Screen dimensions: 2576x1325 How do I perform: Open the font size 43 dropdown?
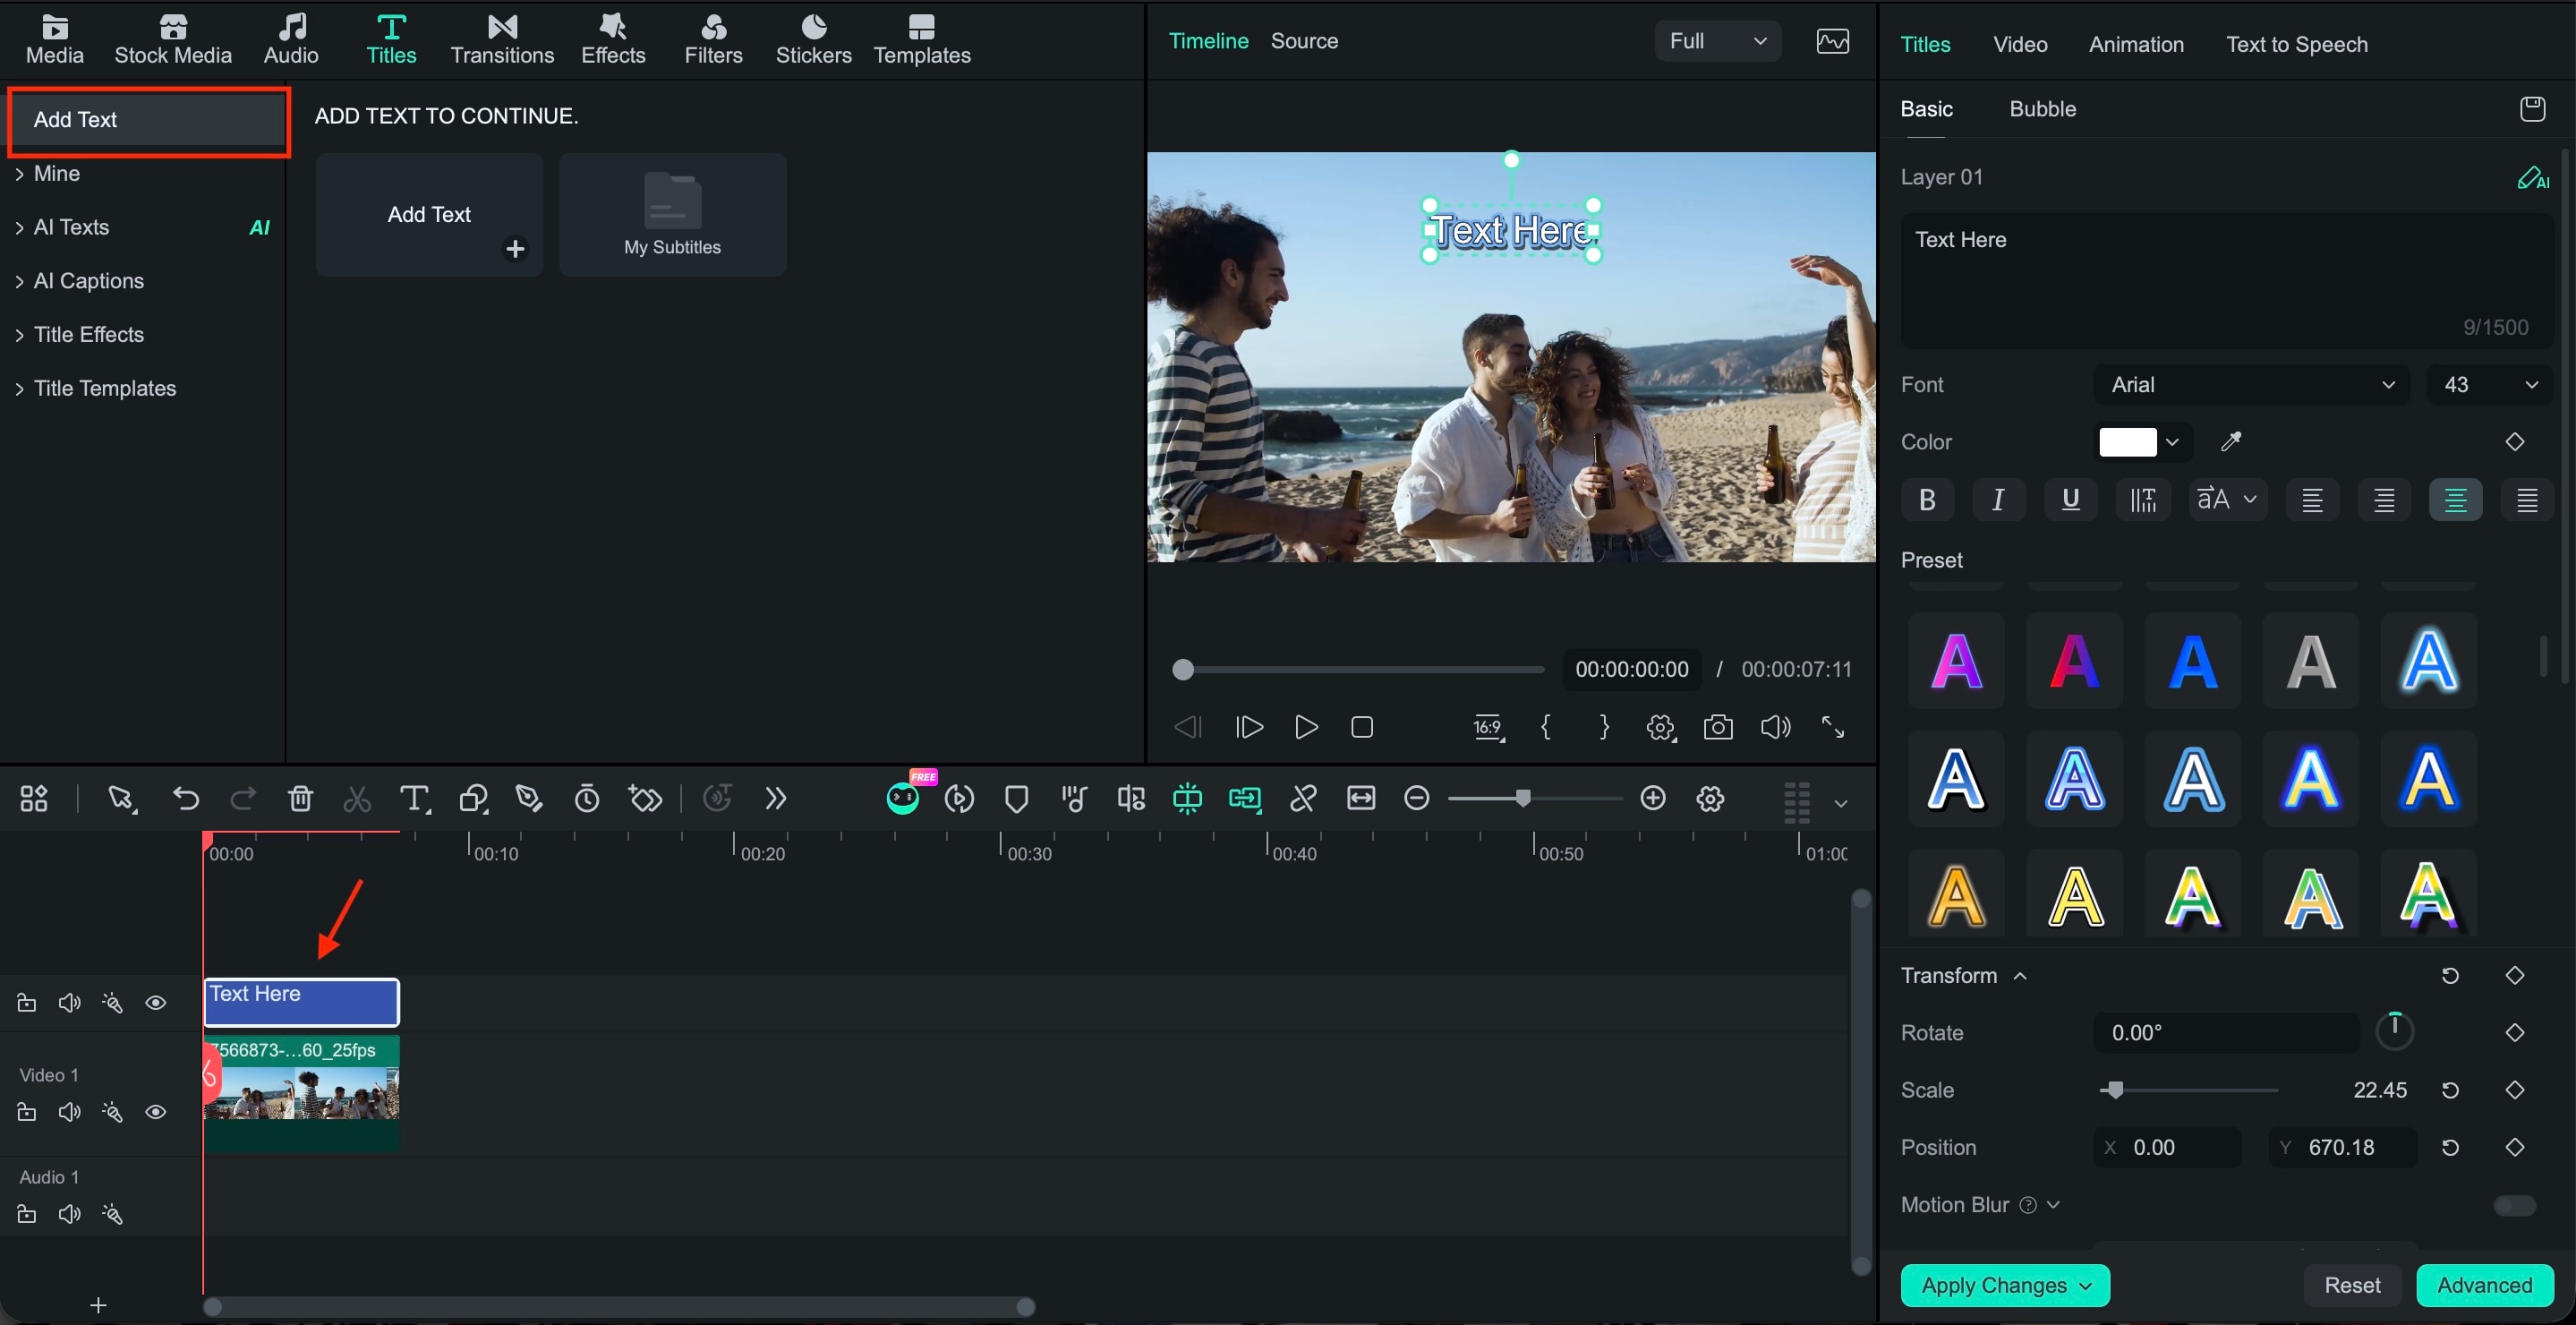(x=2489, y=385)
